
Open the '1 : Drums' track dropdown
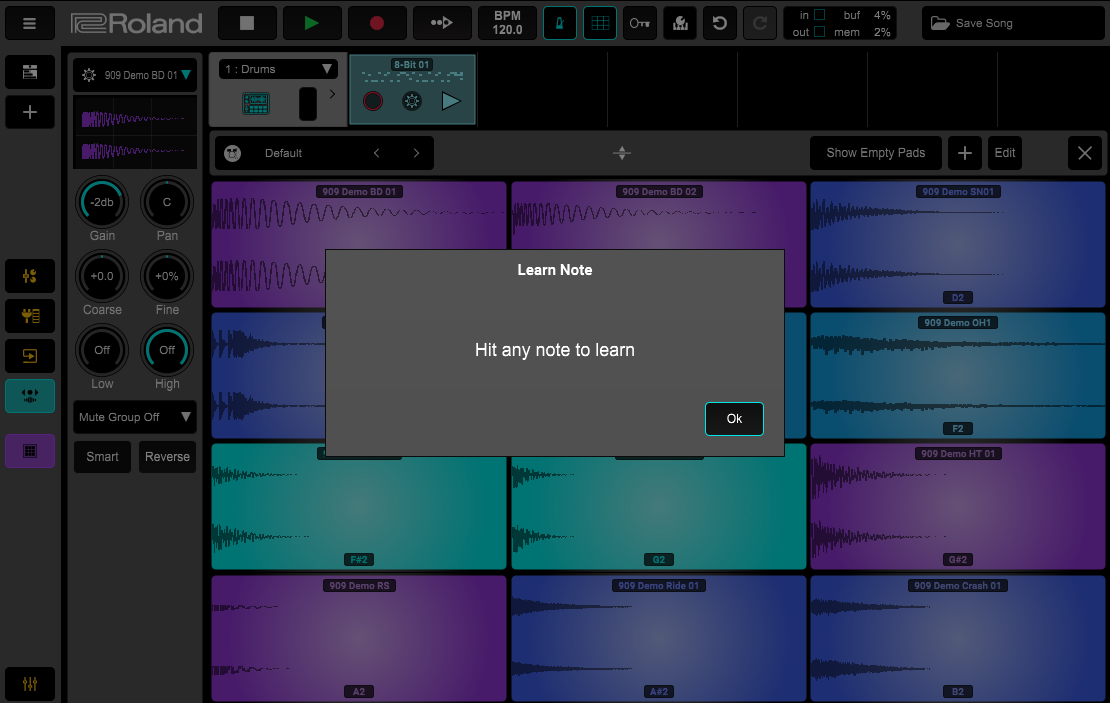click(278, 69)
